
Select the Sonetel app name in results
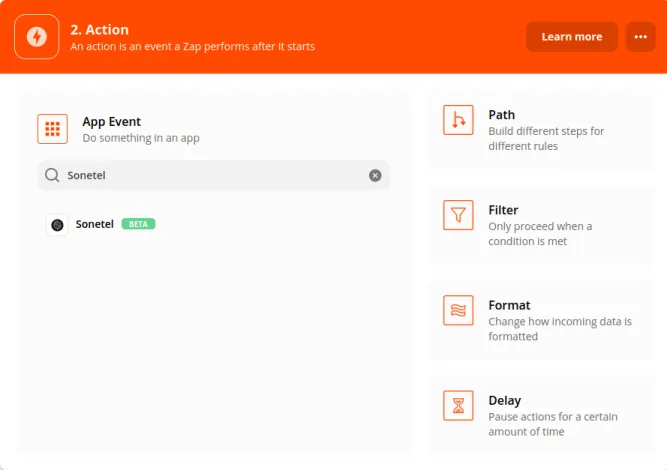pos(95,224)
